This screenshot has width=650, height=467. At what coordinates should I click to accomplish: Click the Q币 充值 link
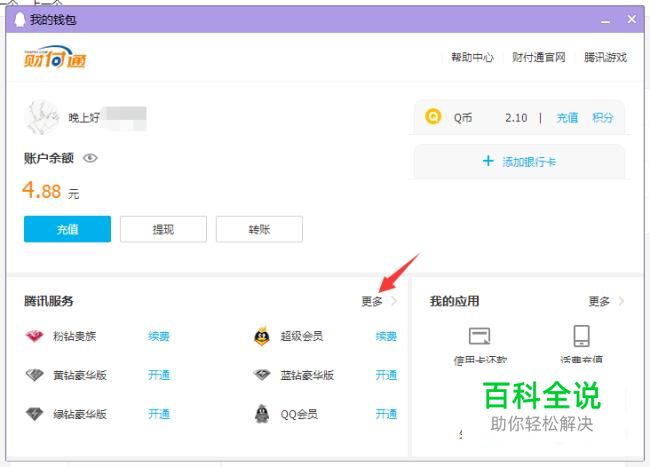567,118
